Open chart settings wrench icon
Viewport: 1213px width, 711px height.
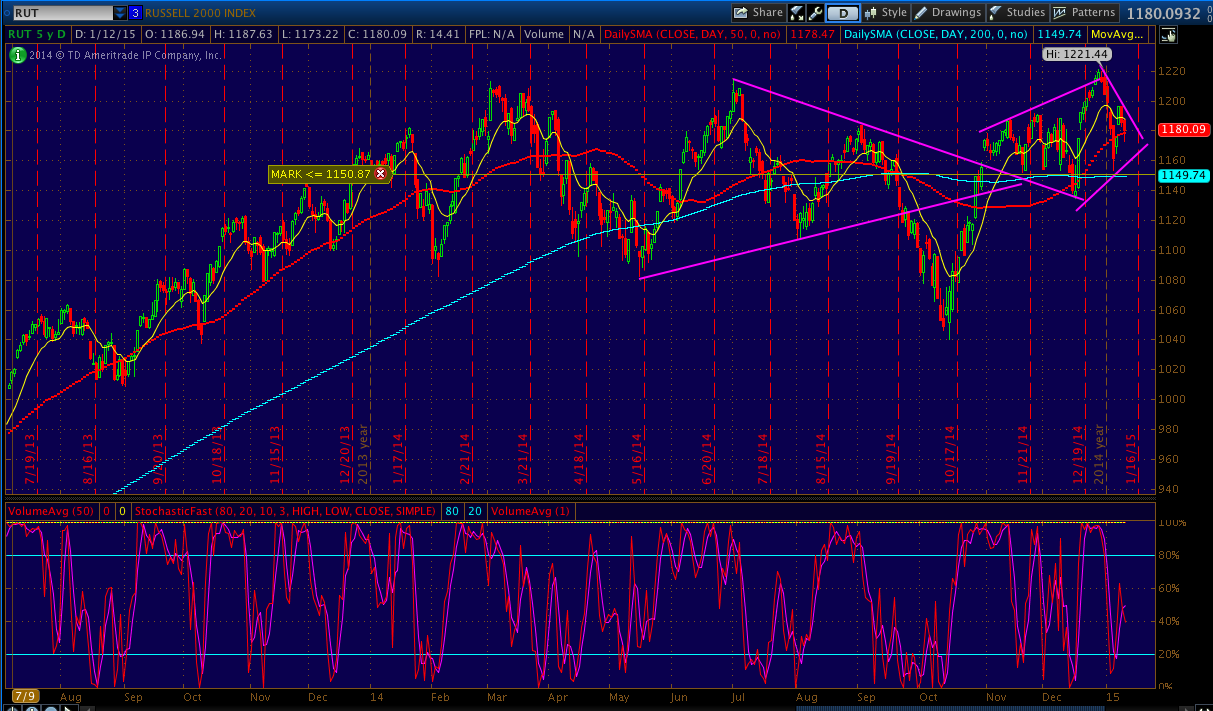[x=816, y=13]
